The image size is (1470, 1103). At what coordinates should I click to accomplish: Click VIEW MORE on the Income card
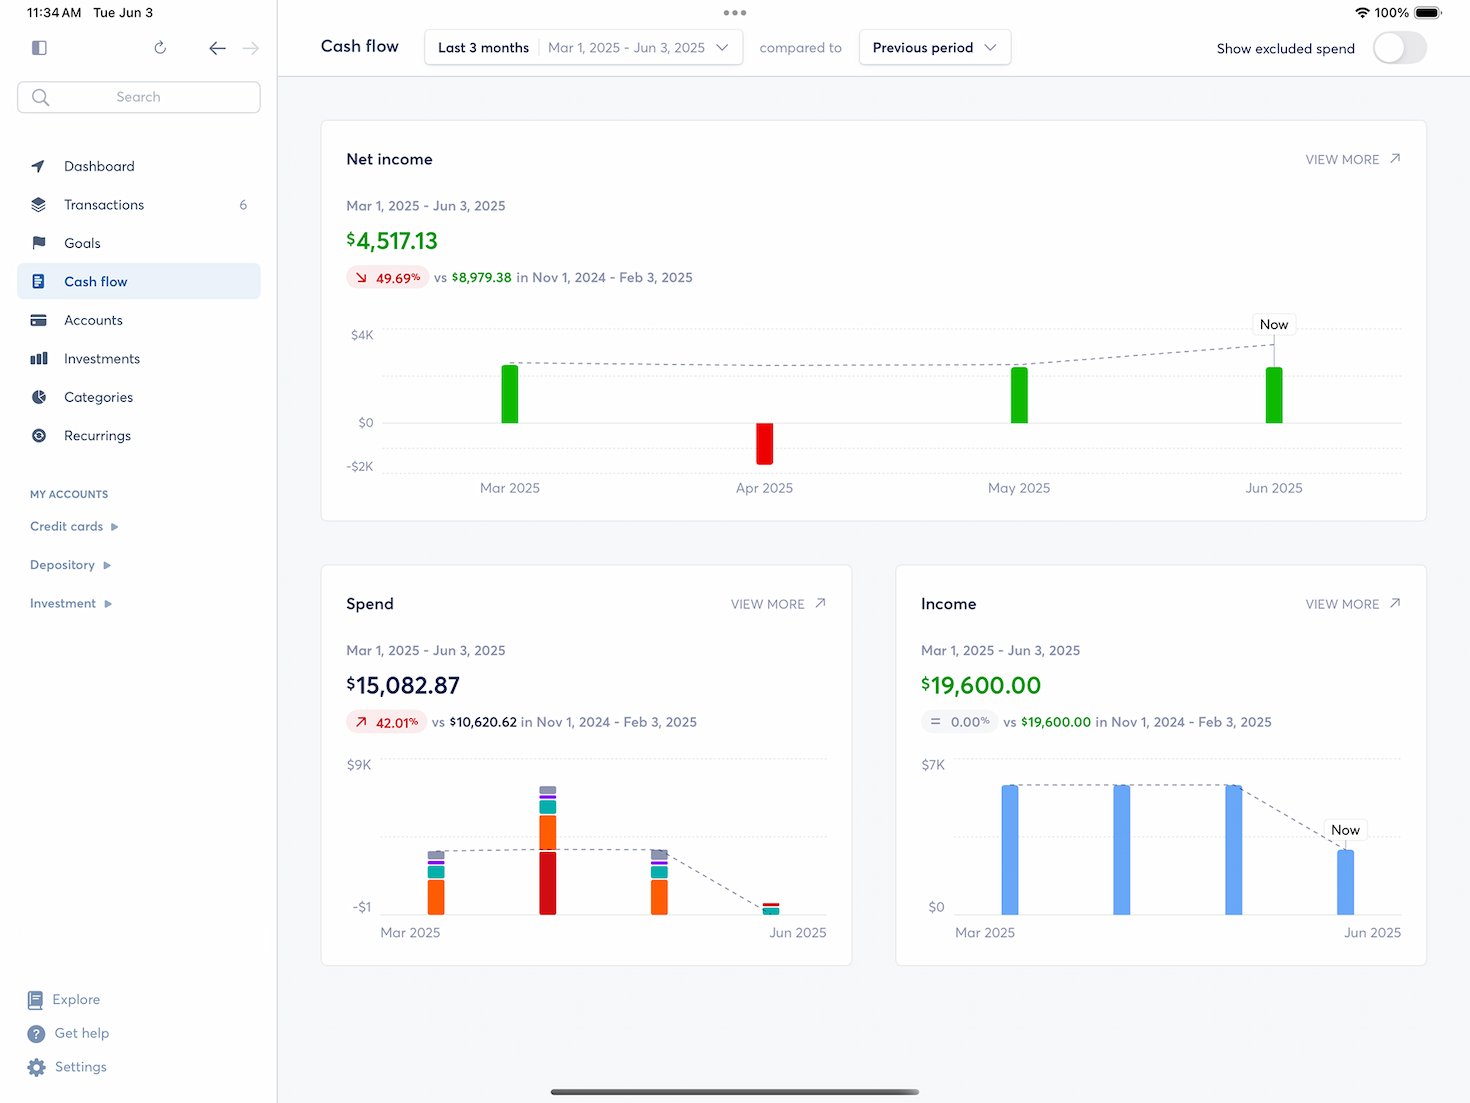pos(1351,604)
